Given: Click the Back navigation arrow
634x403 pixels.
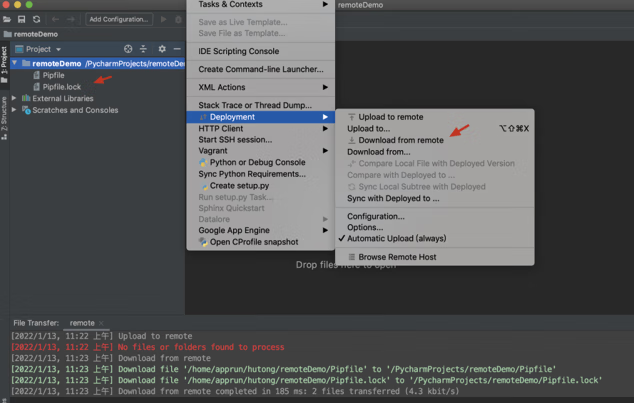Looking at the screenshot, I should tap(55, 19).
